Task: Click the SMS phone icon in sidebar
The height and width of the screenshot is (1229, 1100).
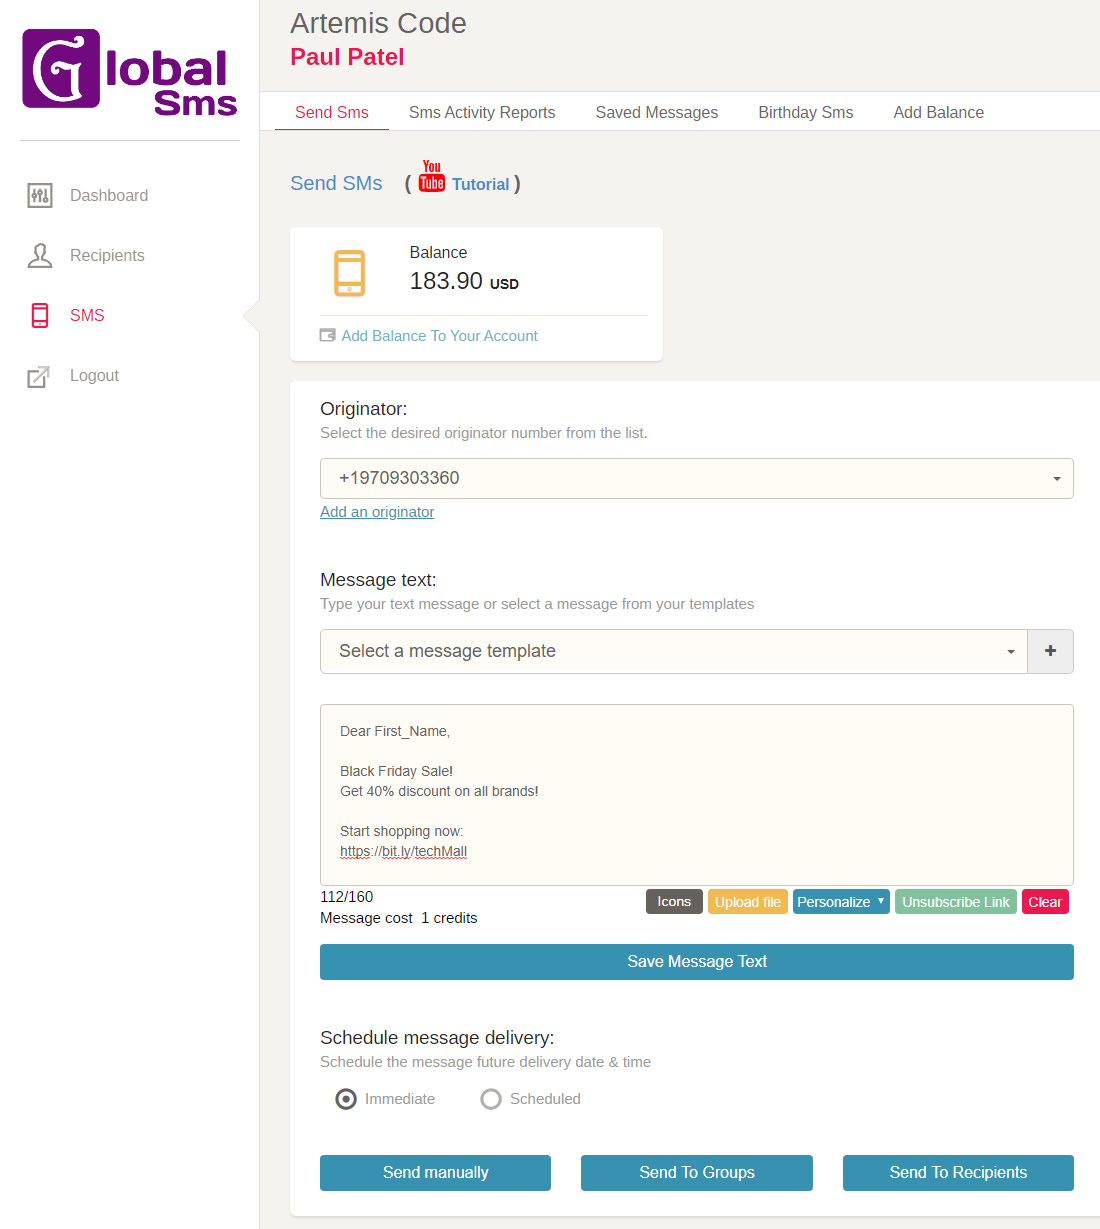Action: pos(40,316)
